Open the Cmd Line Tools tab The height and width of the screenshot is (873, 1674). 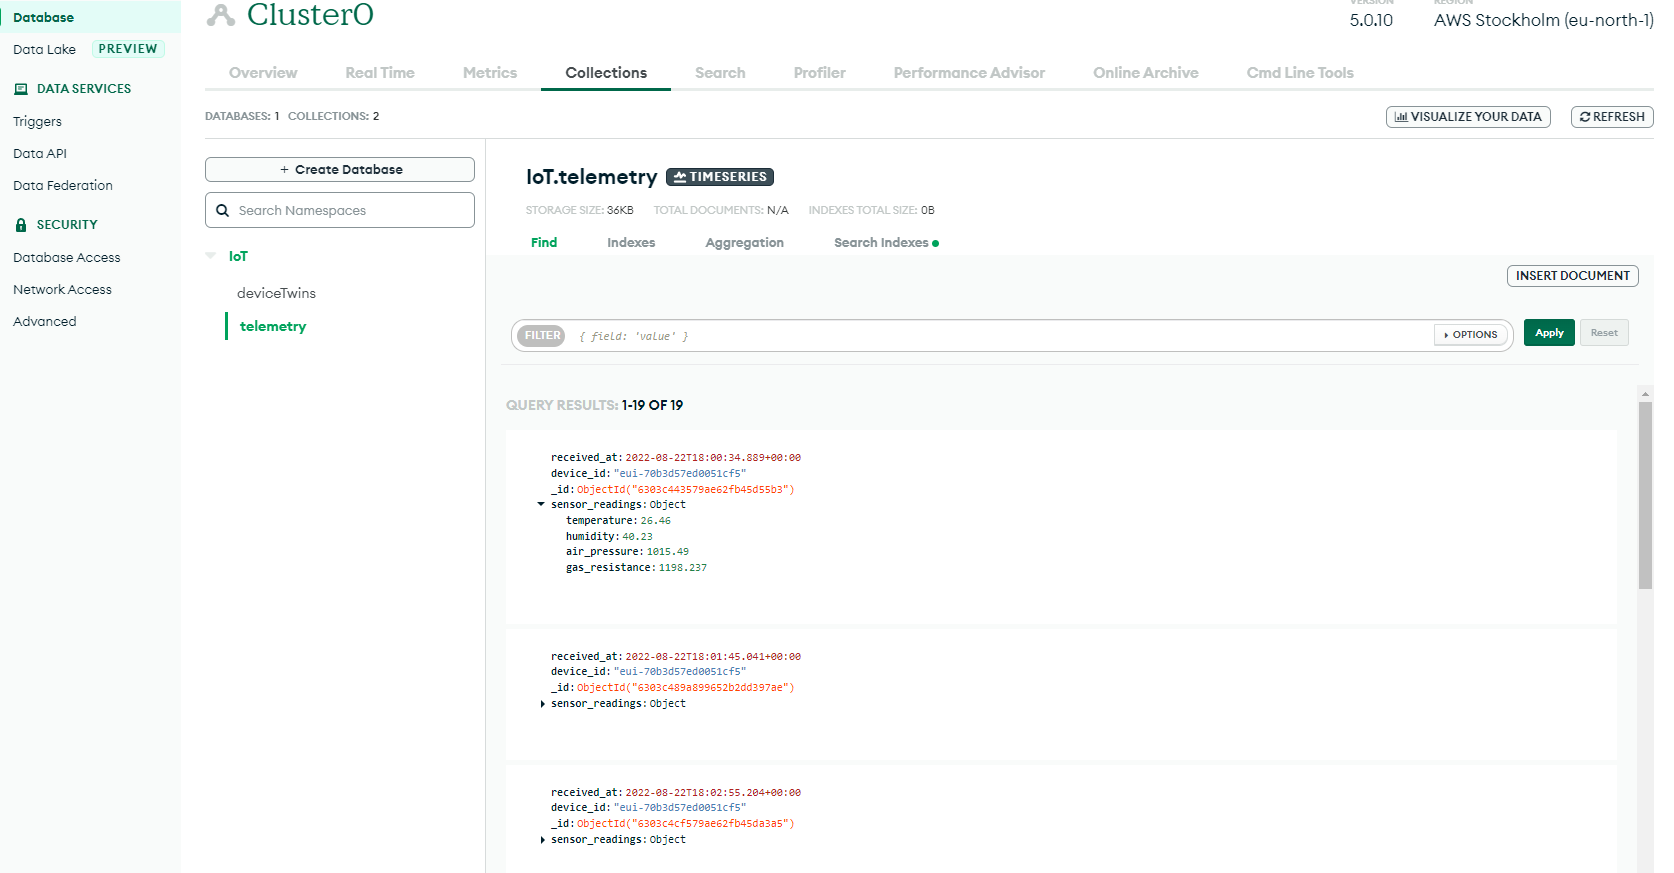[1300, 73]
